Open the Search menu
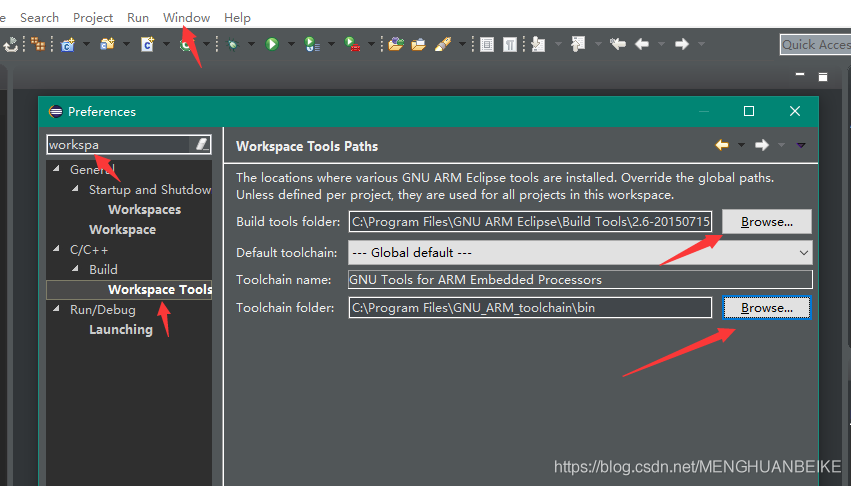The image size is (851, 486). coord(39,18)
